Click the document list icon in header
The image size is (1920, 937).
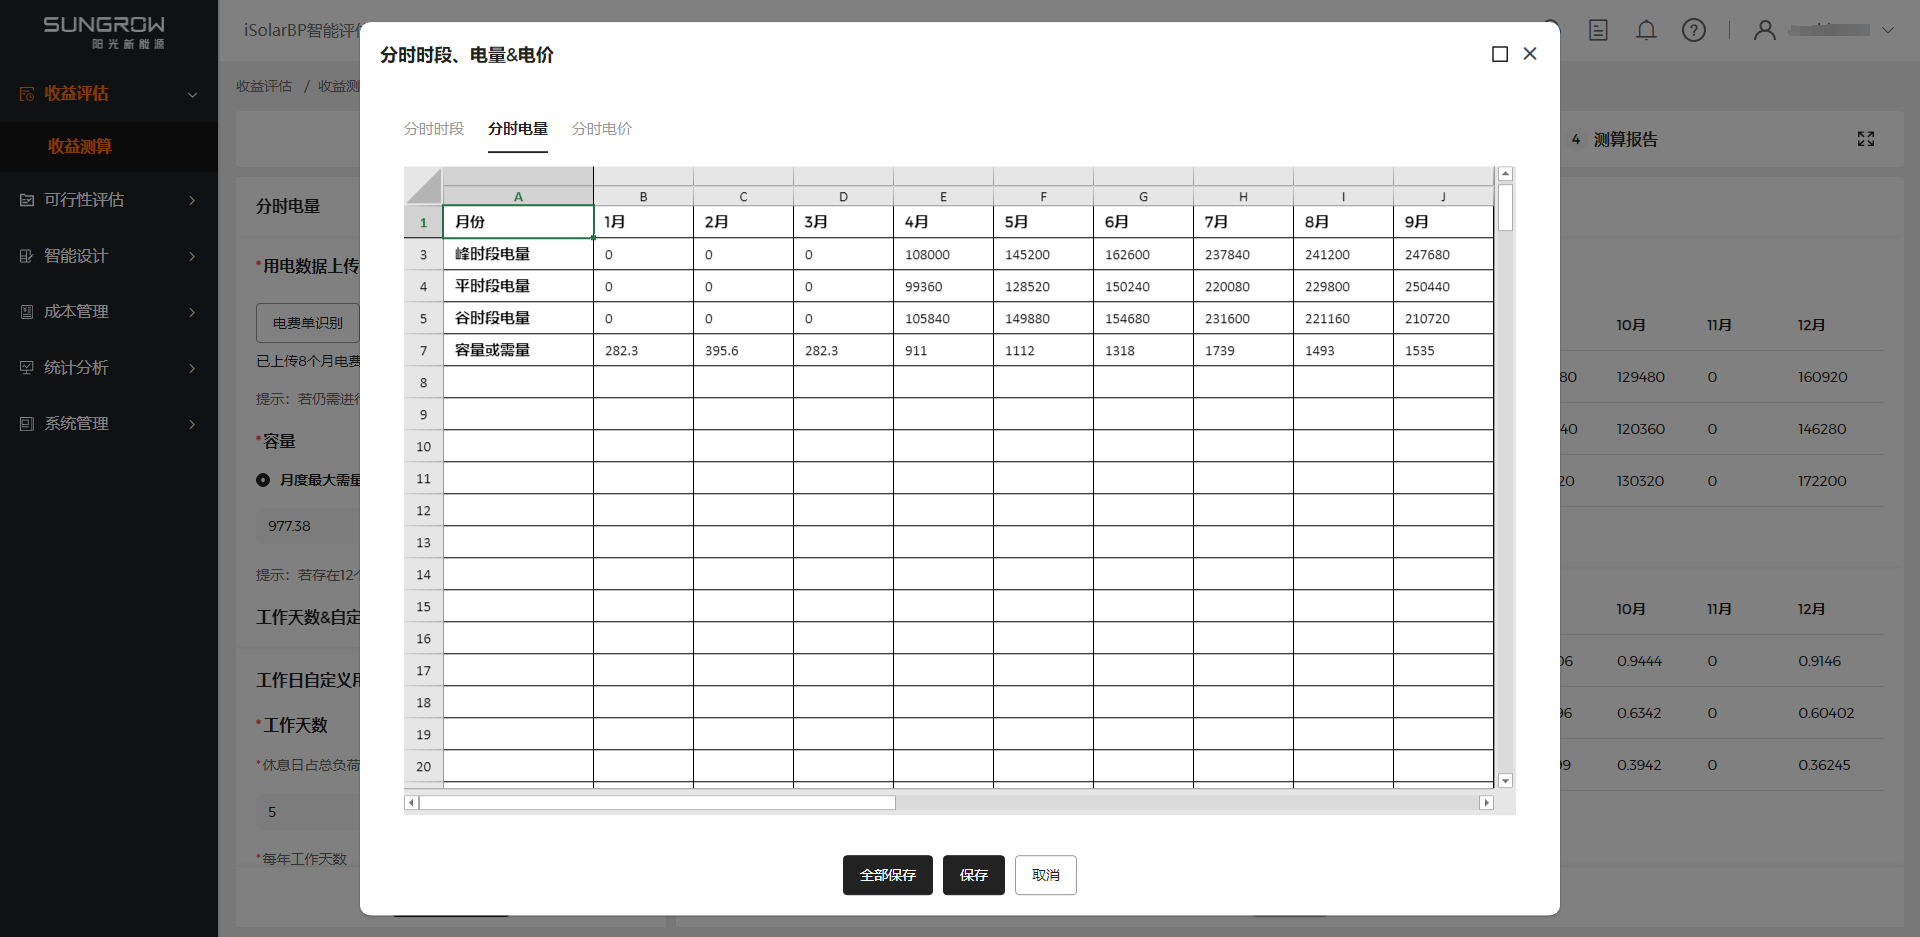[1598, 30]
